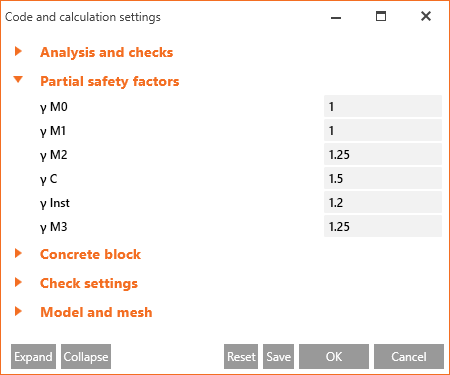Select the Model and mesh heading
The height and width of the screenshot is (375, 450).
pos(96,312)
